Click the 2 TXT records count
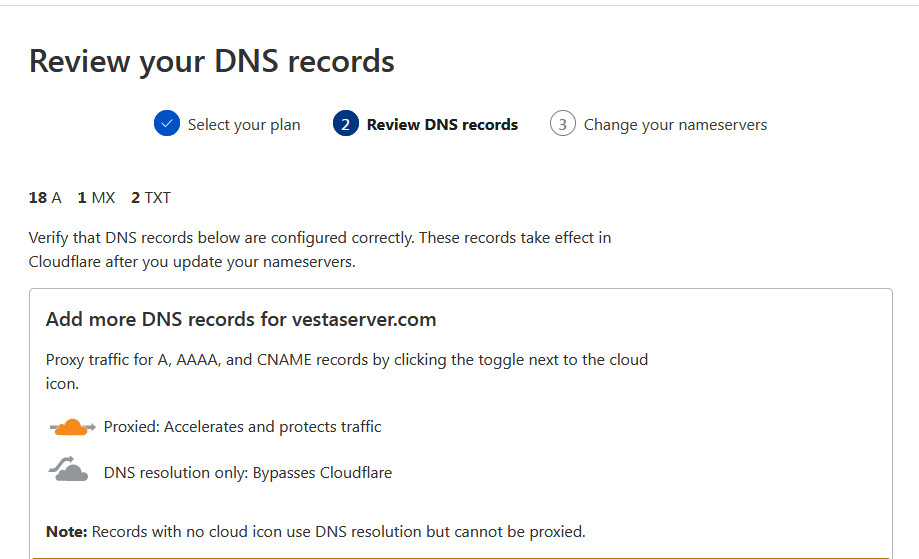 pyautogui.click(x=151, y=198)
